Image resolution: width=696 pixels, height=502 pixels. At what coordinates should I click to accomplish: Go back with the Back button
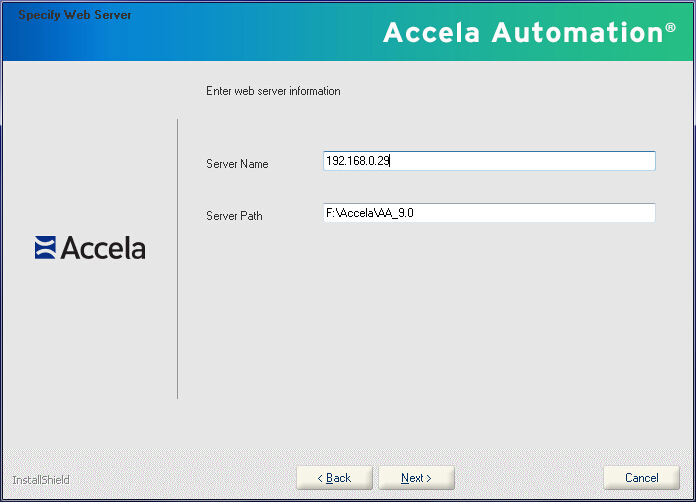point(334,478)
